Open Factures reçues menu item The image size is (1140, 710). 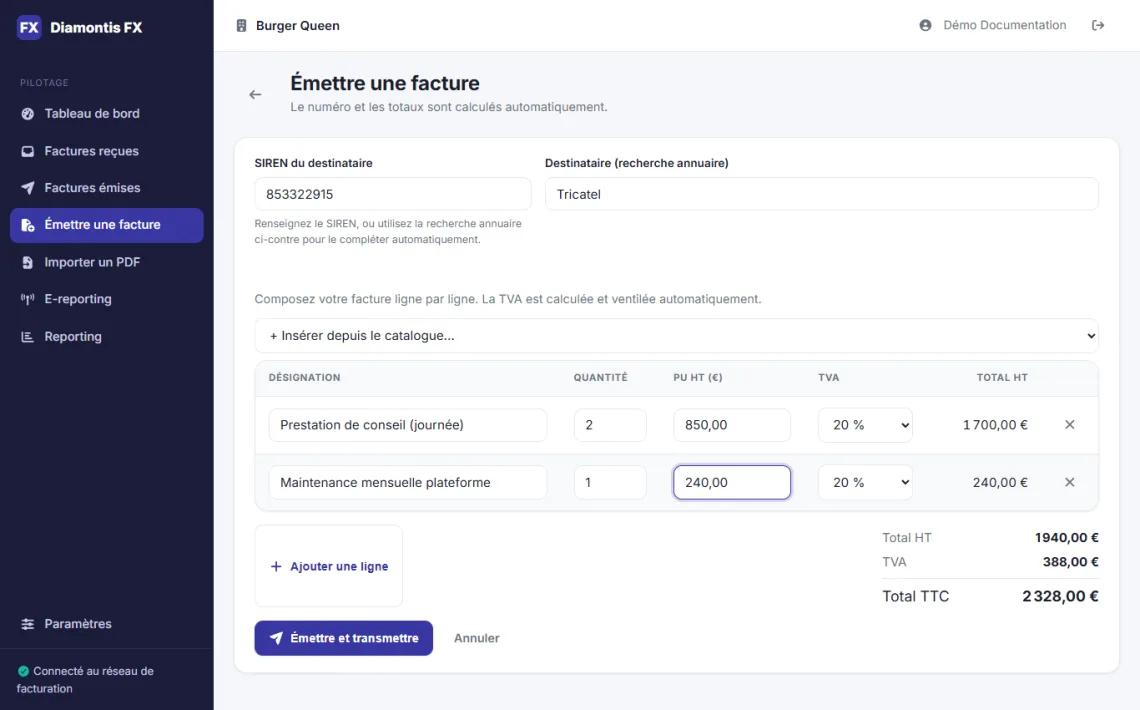pos(107,151)
